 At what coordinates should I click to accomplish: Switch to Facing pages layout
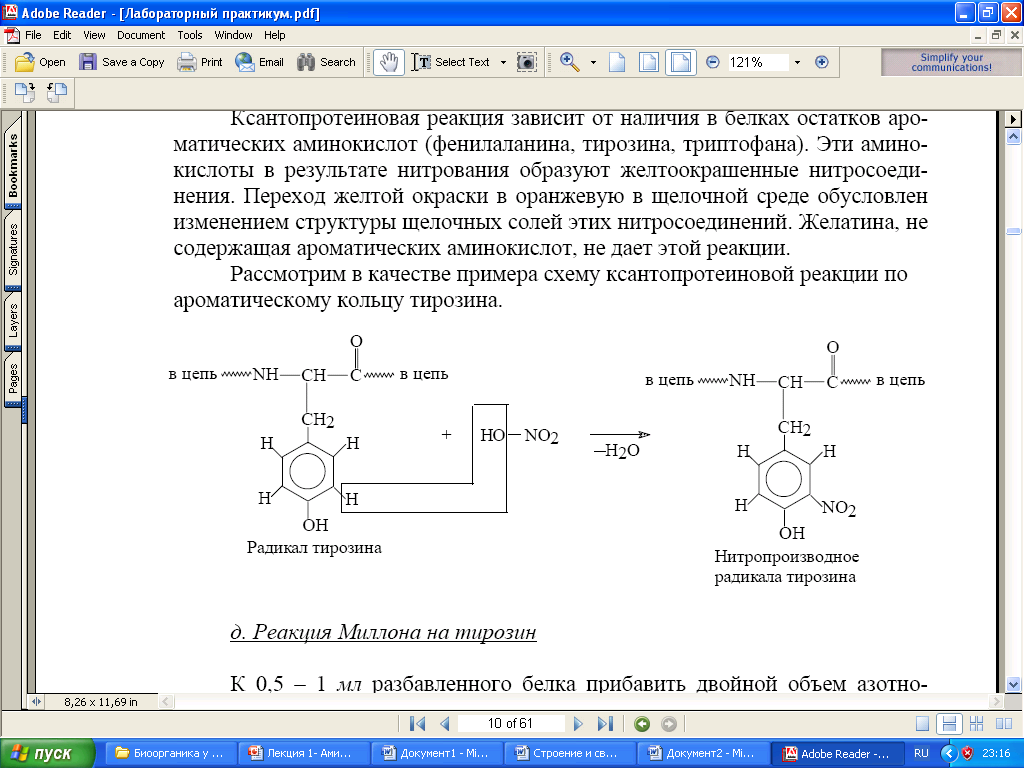click(x=1004, y=724)
